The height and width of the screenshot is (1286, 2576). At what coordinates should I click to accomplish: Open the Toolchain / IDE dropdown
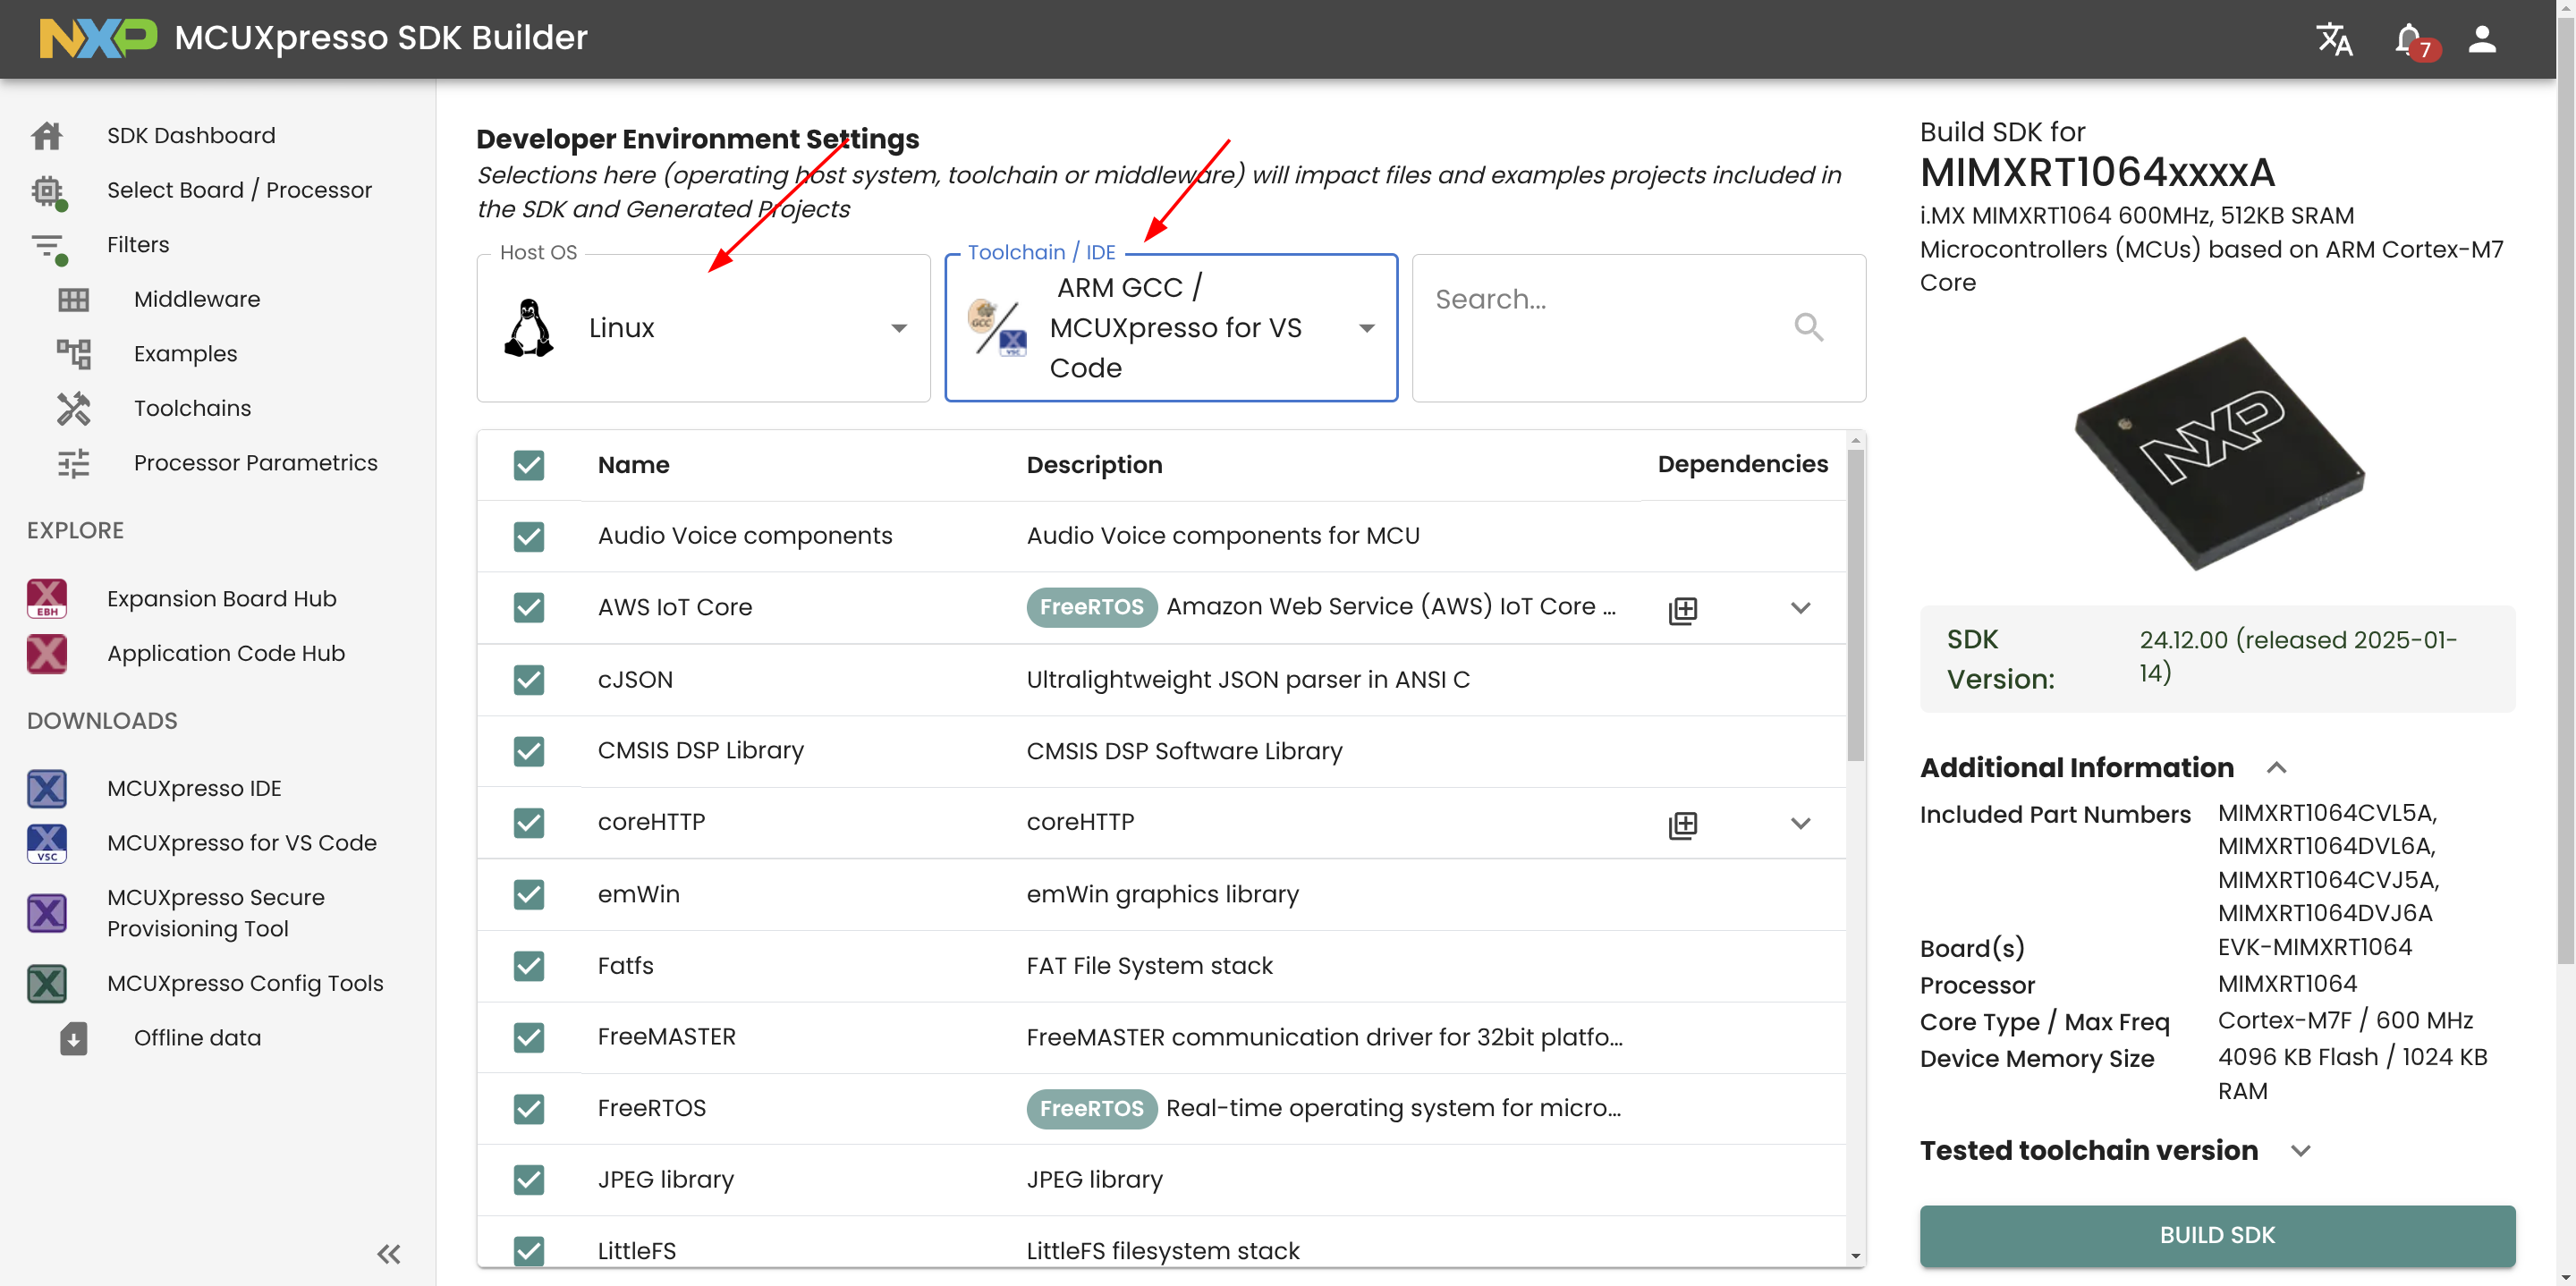[1171, 328]
